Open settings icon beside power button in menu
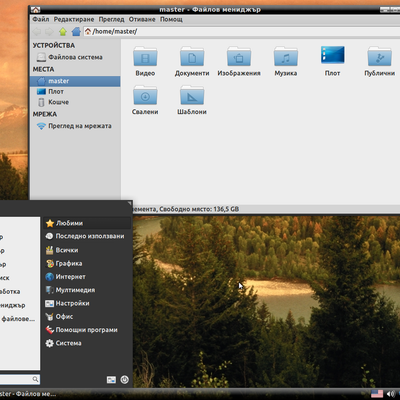 111,380
